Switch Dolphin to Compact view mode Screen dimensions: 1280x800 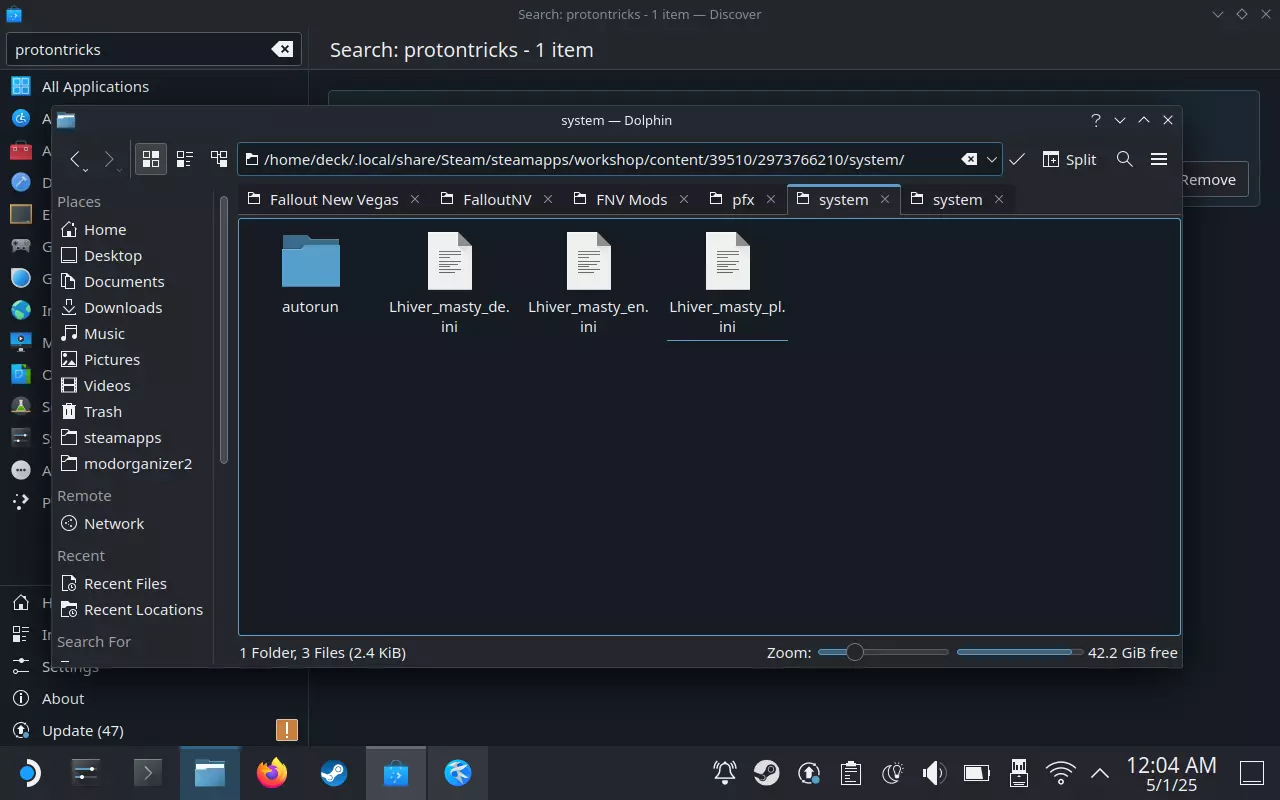tap(185, 159)
